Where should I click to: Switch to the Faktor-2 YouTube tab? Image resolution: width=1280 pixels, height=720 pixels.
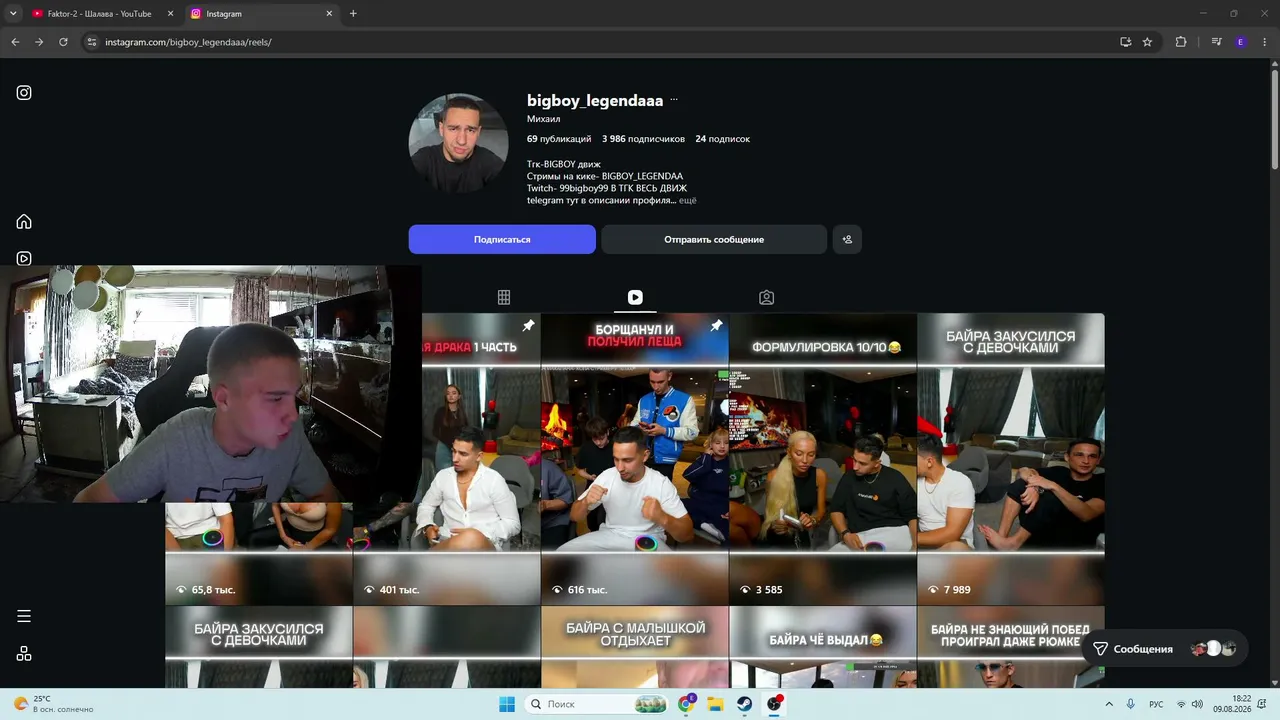point(100,14)
